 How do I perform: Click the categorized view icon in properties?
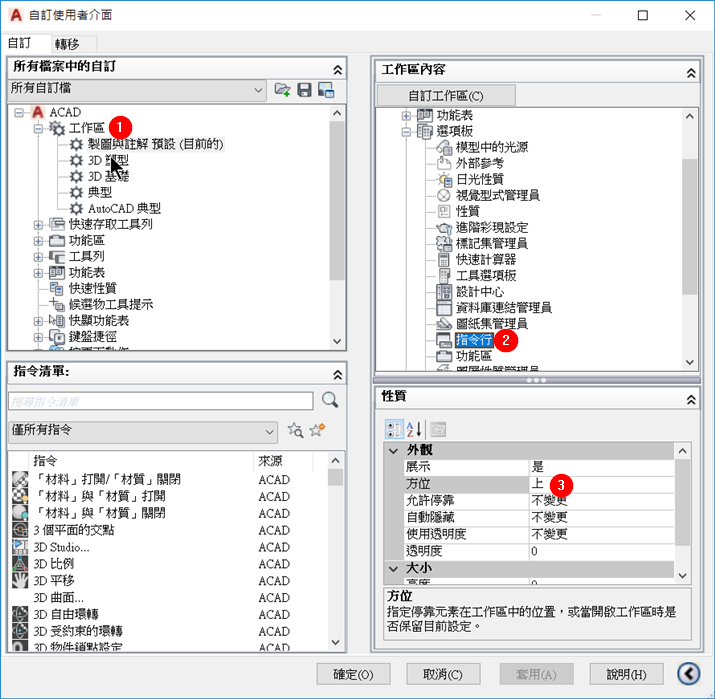(394, 429)
